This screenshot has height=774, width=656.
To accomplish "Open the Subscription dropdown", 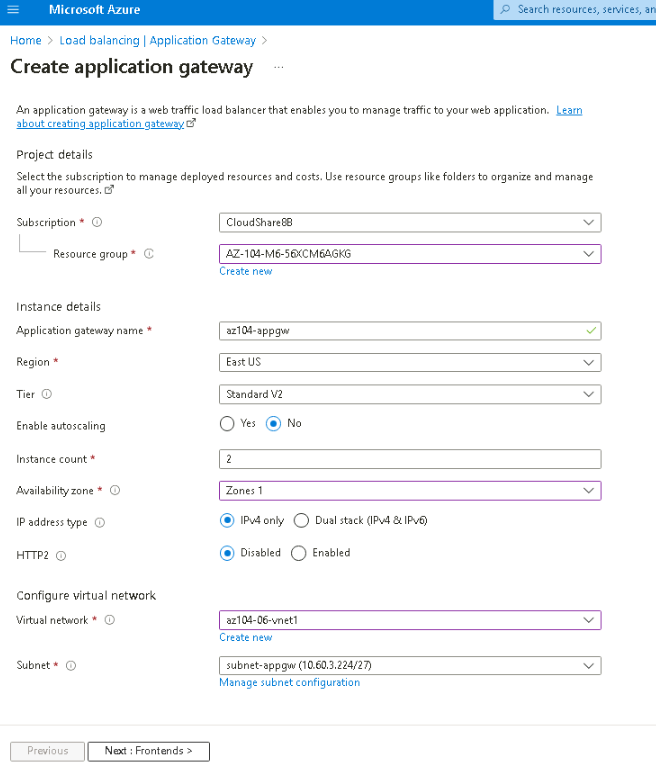I will tap(410, 223).
